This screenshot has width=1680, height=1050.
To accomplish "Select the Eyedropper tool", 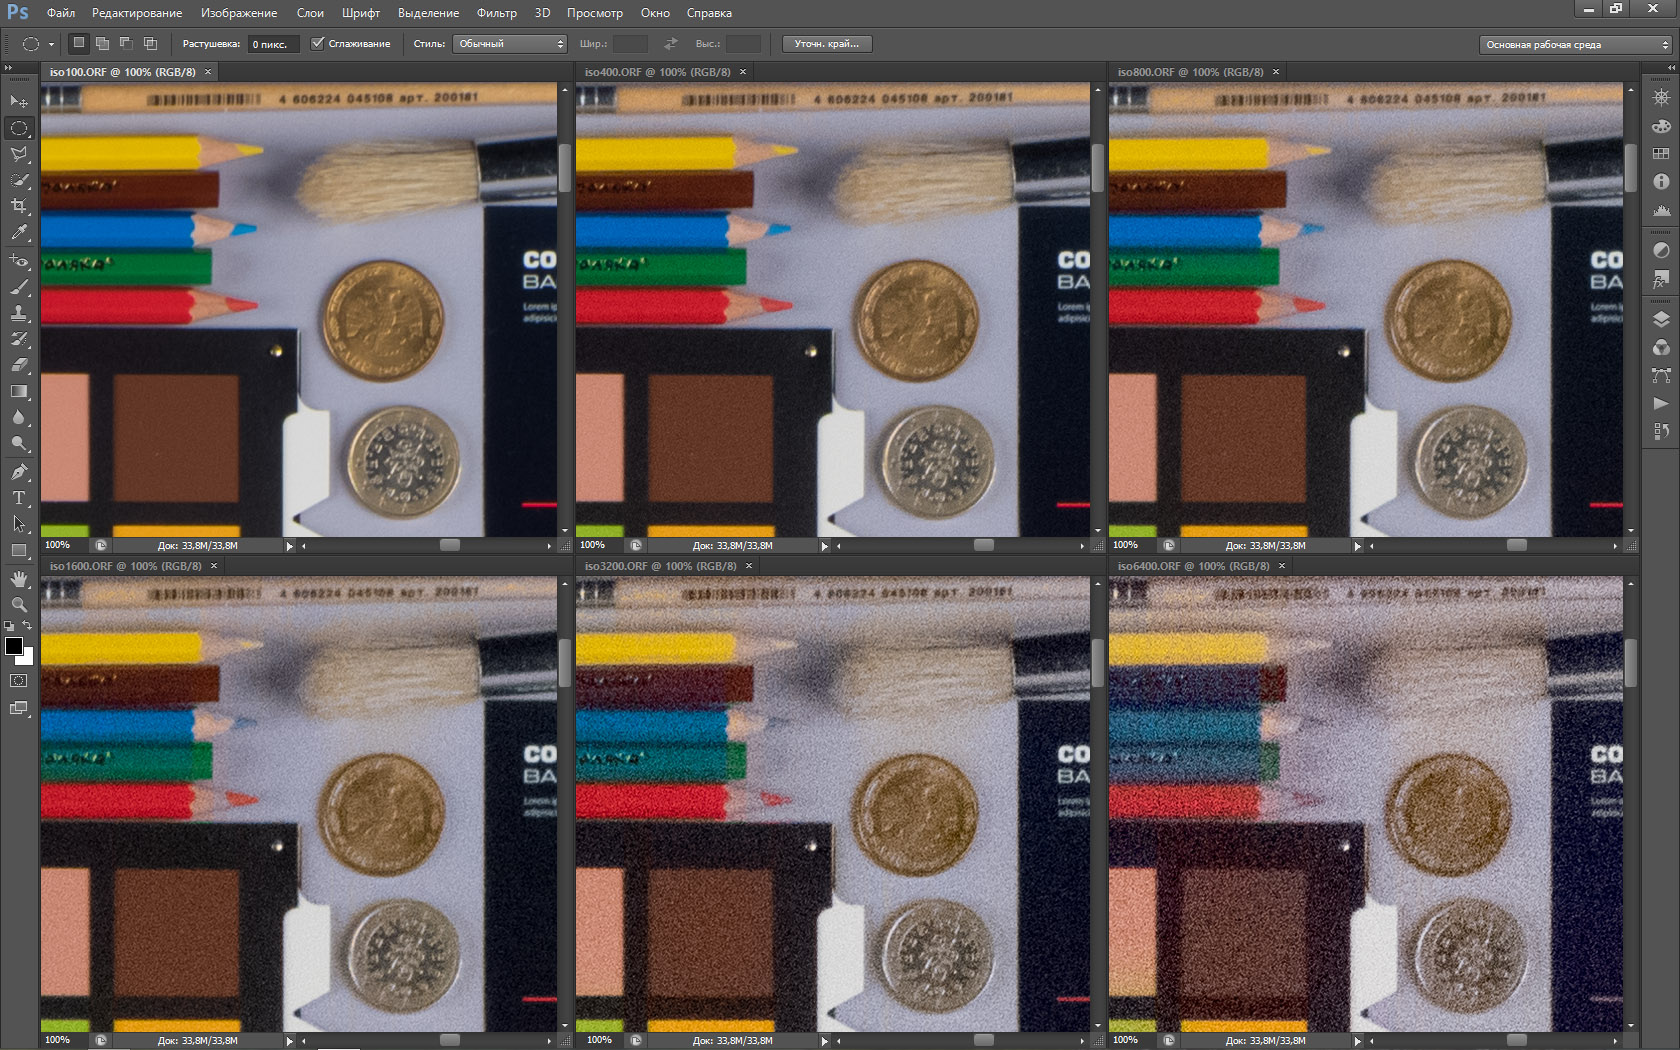I will (19, 232).
